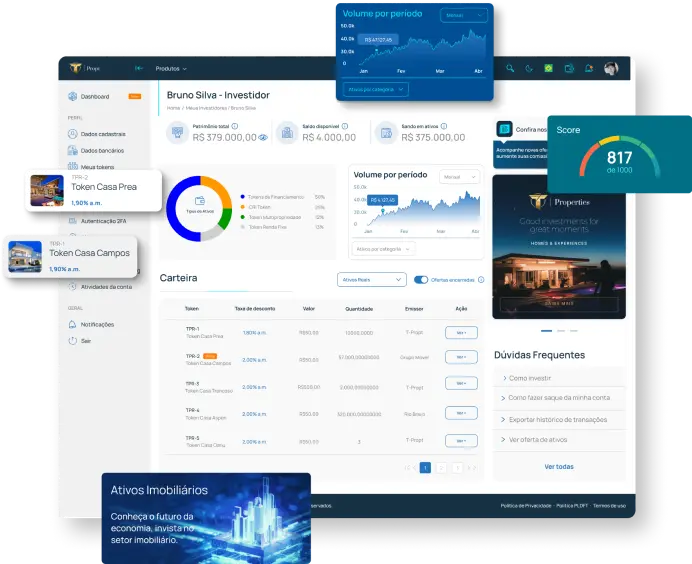
Task: Select page 1 in Carteira pagination
Action: 425,467
